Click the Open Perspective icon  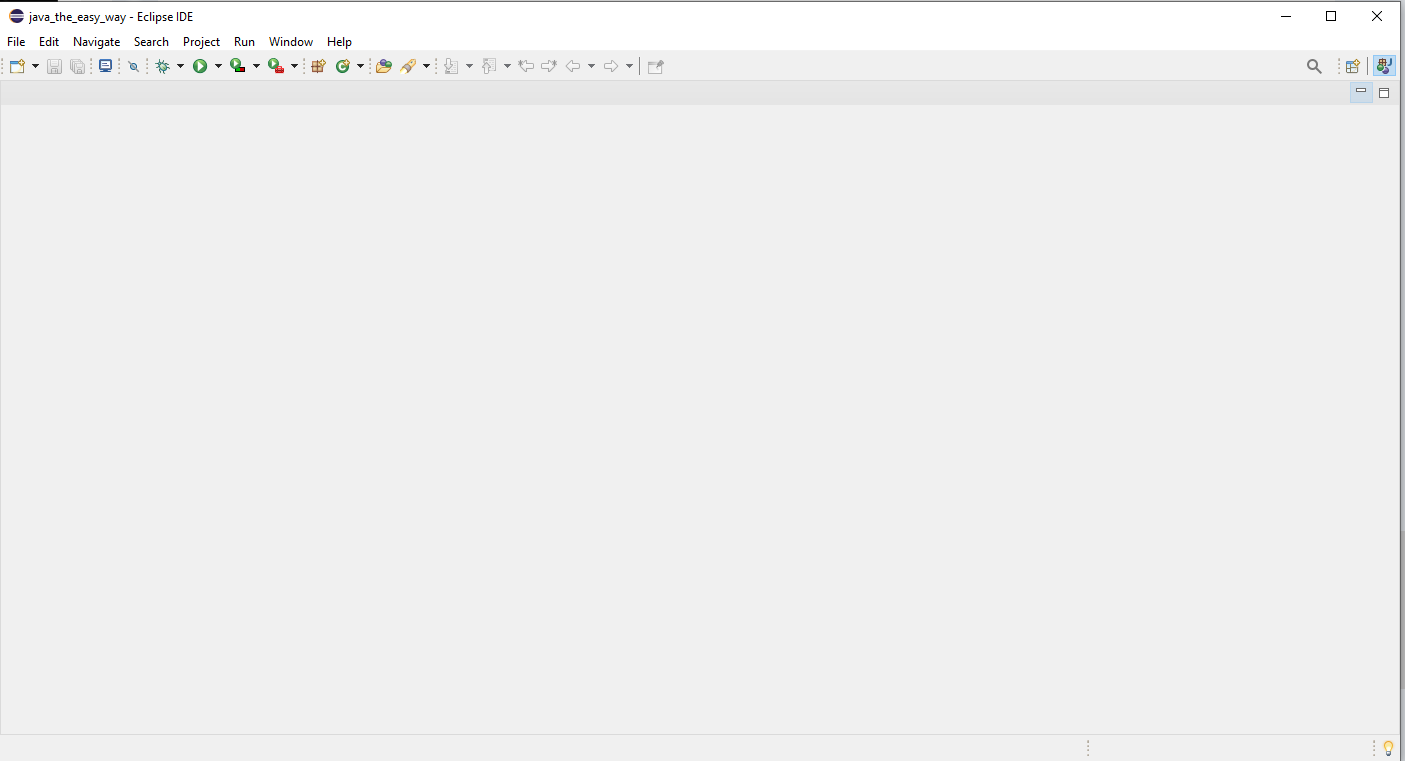tap(1352, 66)
